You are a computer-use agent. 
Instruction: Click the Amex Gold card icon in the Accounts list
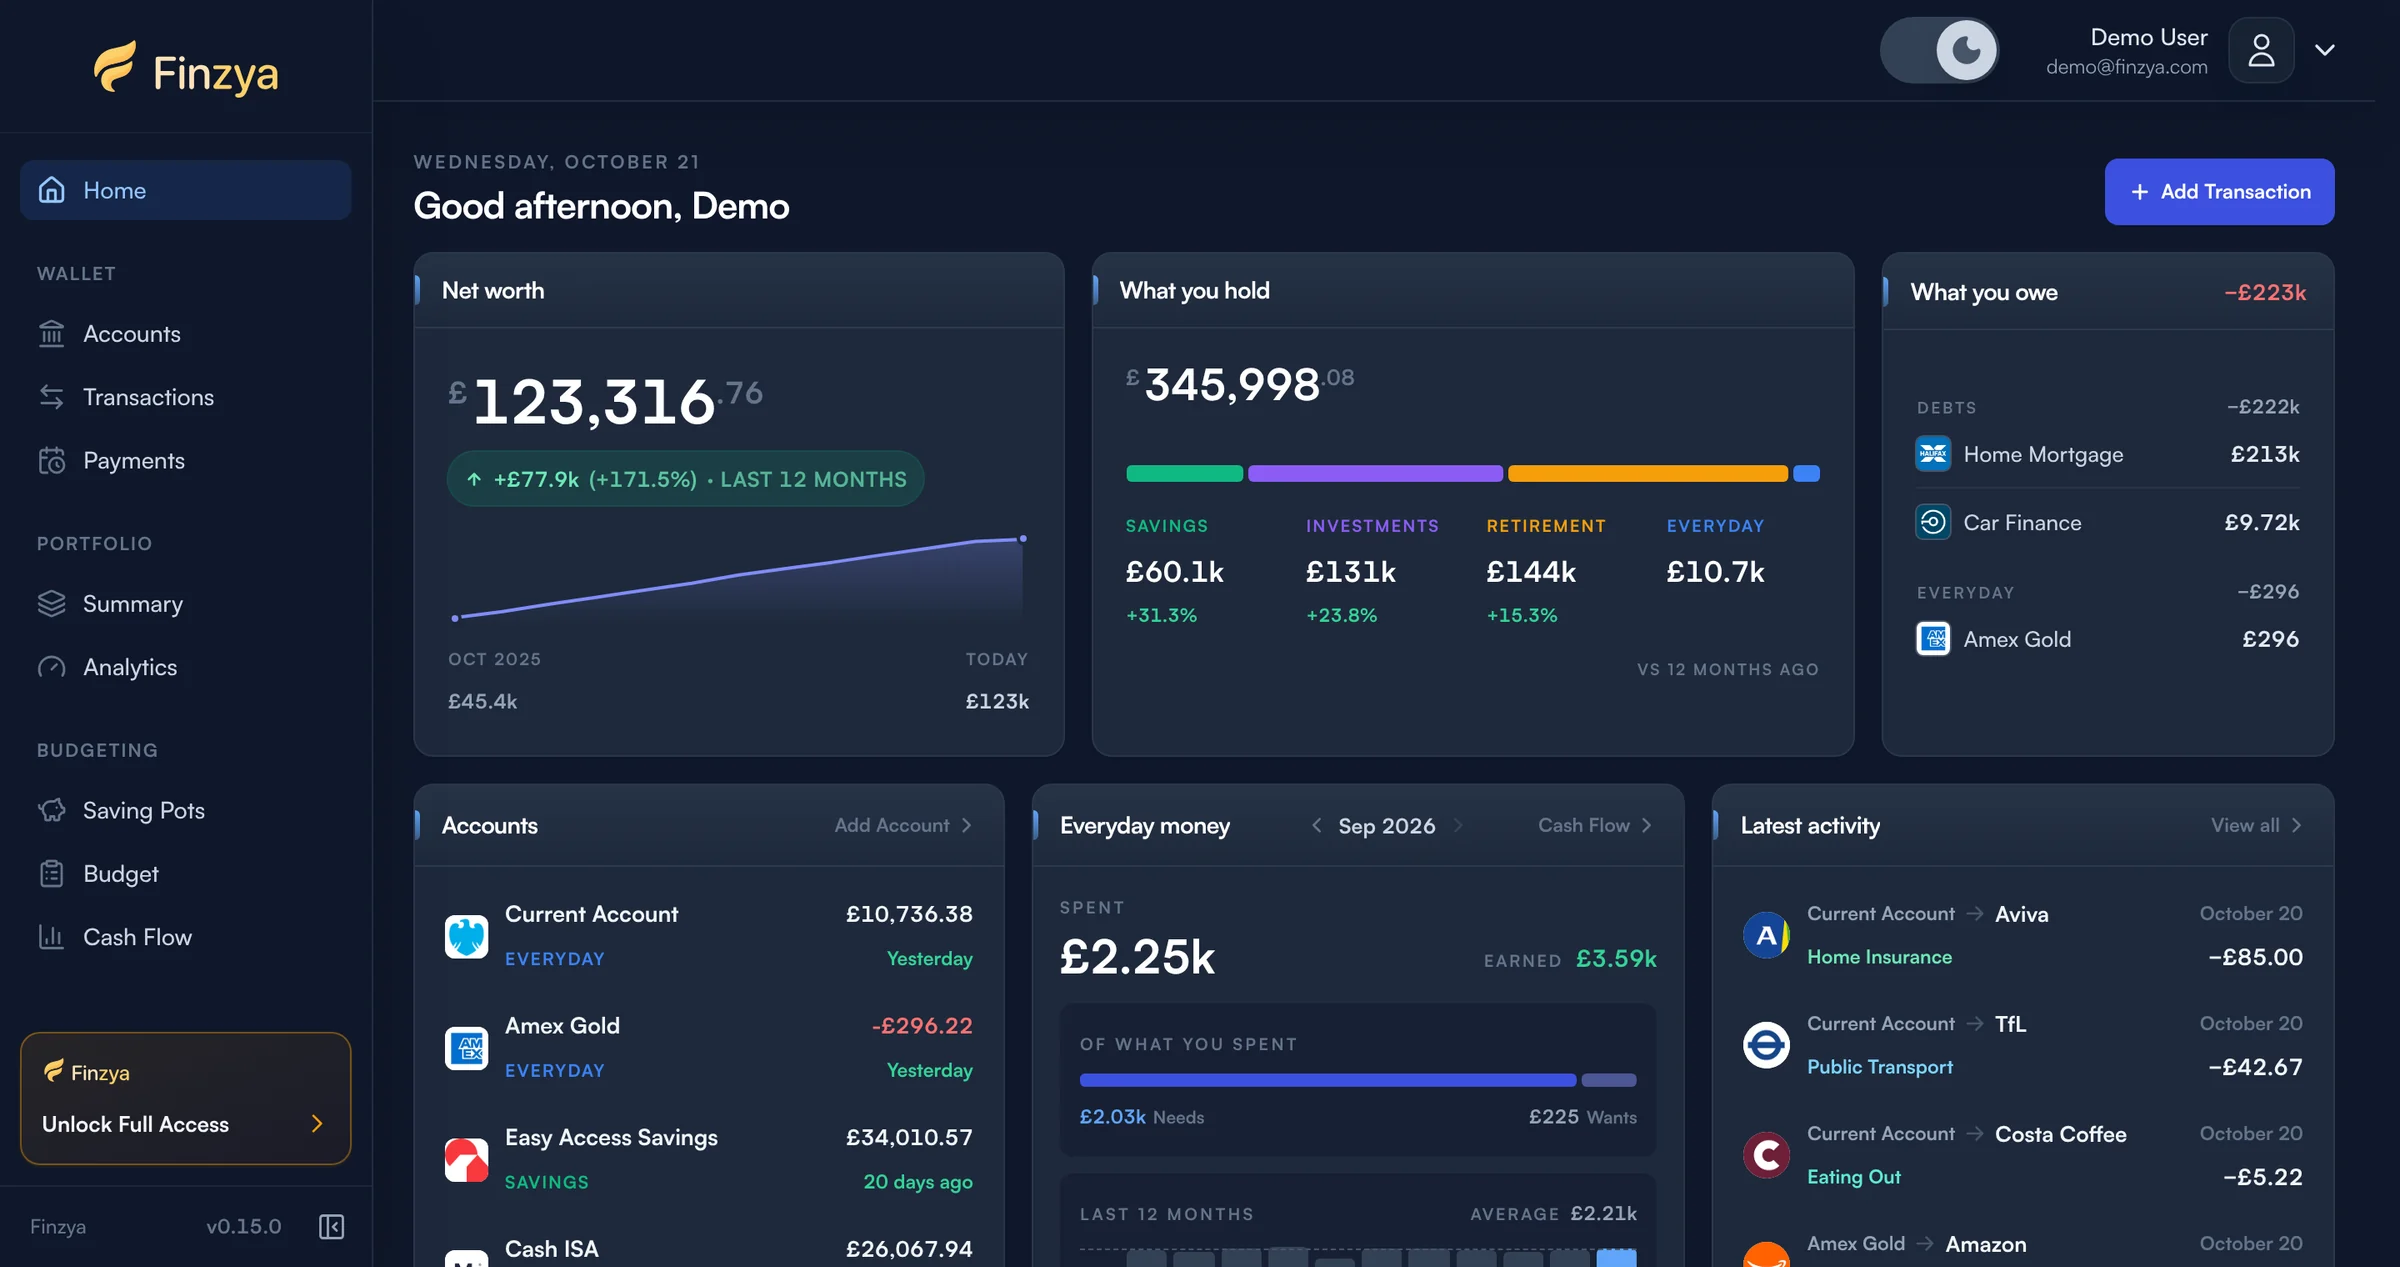(466, 1048)
